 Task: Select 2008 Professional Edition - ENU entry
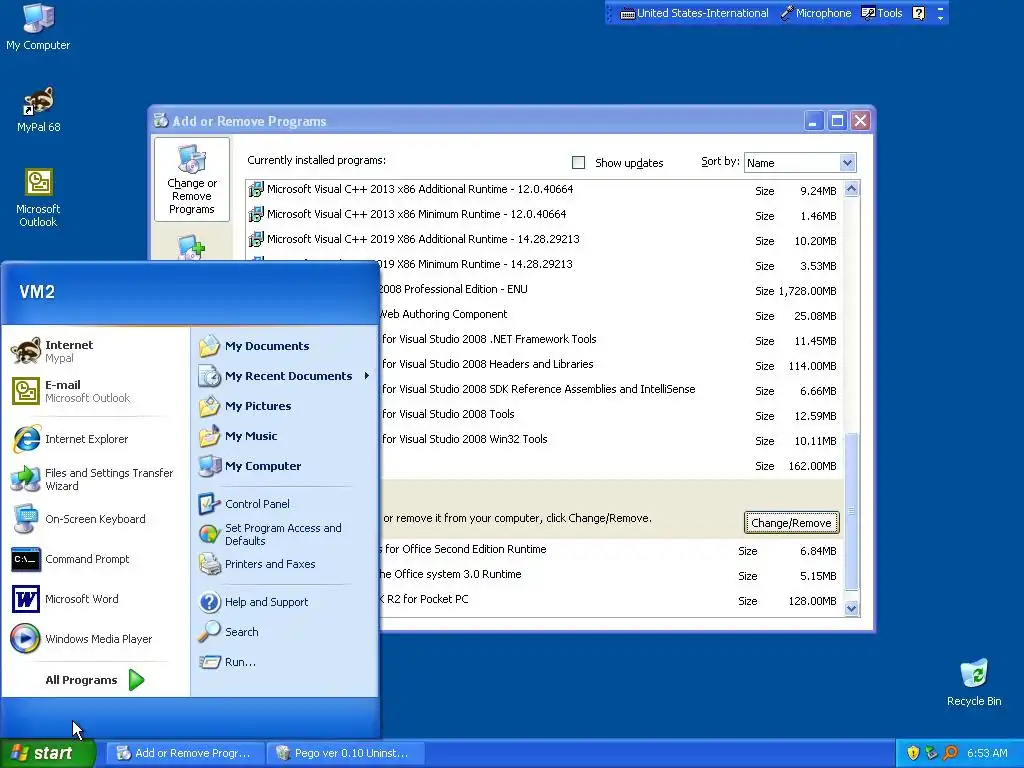[610, 290]
